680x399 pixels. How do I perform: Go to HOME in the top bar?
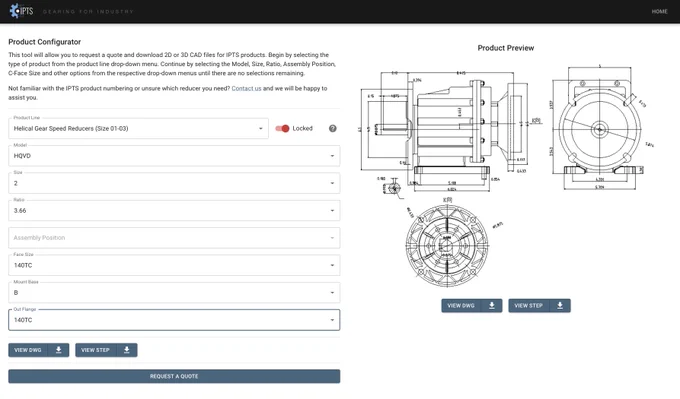point(659,11)
